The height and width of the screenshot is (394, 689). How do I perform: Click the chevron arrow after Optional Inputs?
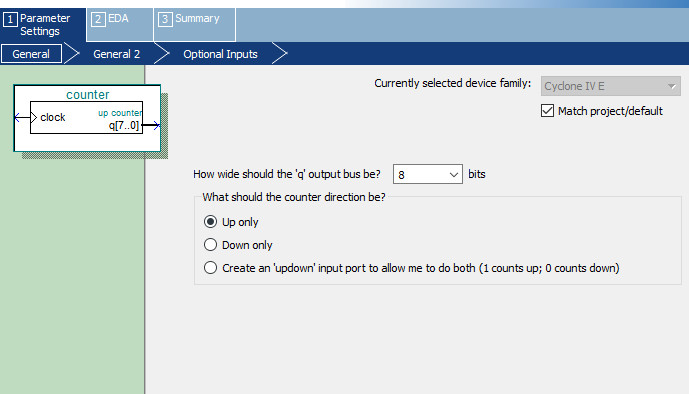tap(280, 54)
